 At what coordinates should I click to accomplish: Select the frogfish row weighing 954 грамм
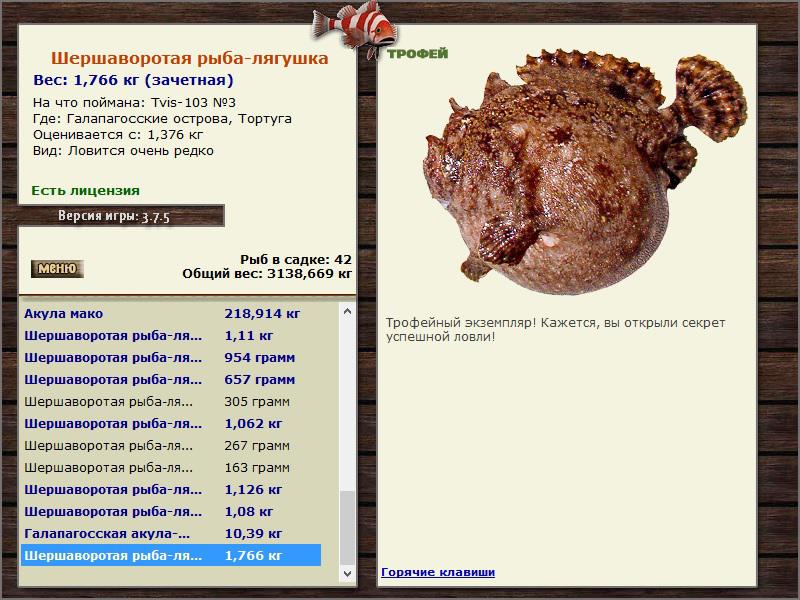[171, 357]
